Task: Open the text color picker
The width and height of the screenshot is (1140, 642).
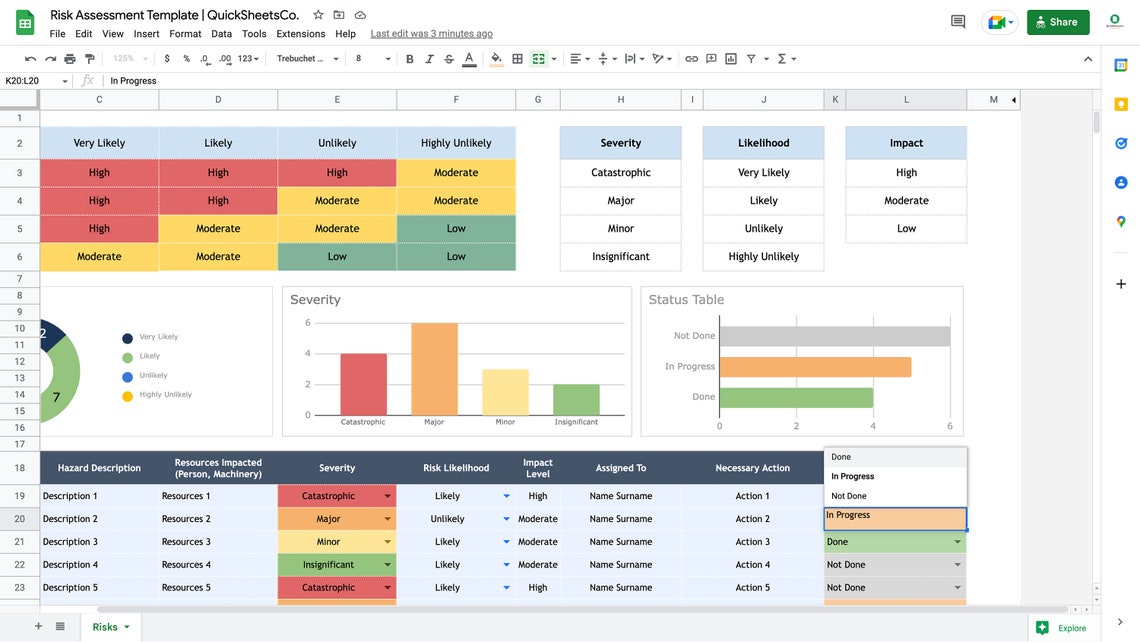Action: click(x=469, y=59)
